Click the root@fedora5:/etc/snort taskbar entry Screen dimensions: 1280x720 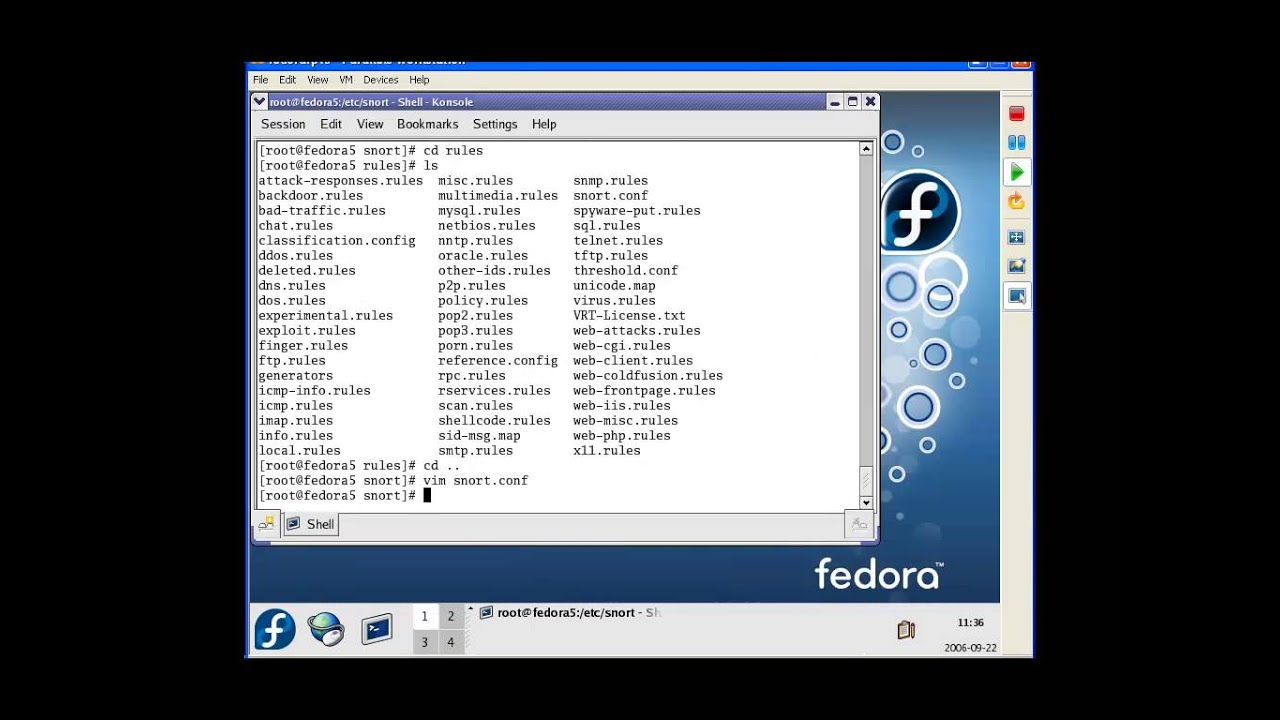coord(570,613)
